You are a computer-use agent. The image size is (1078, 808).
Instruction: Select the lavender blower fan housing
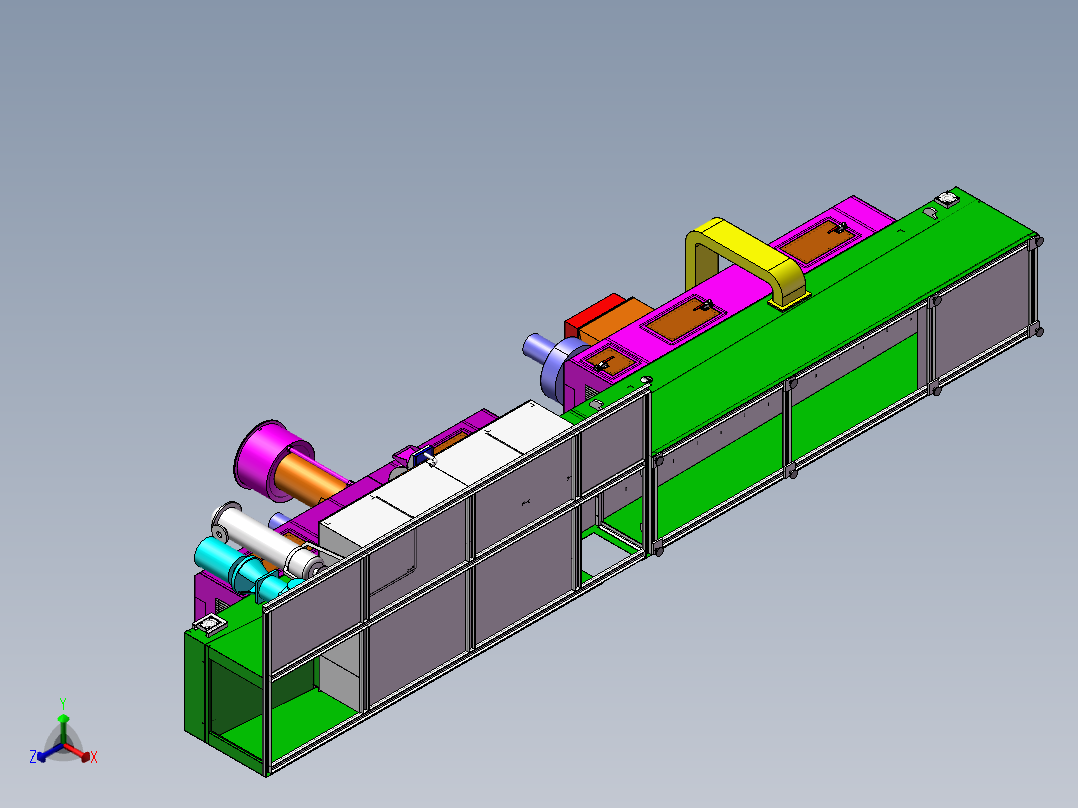click(559, 368)
